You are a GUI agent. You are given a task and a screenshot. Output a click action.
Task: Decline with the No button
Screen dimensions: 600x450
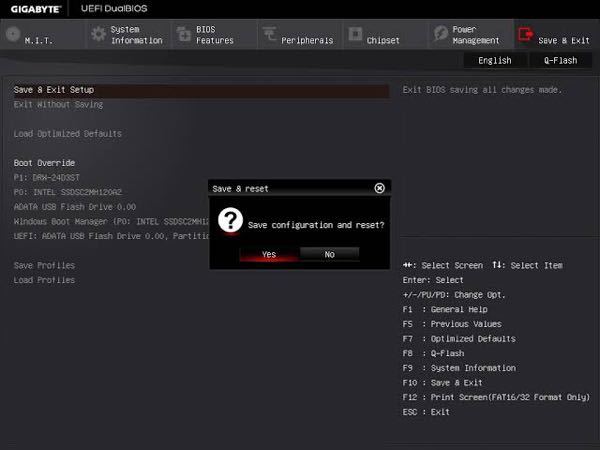[x=329, y=254]
